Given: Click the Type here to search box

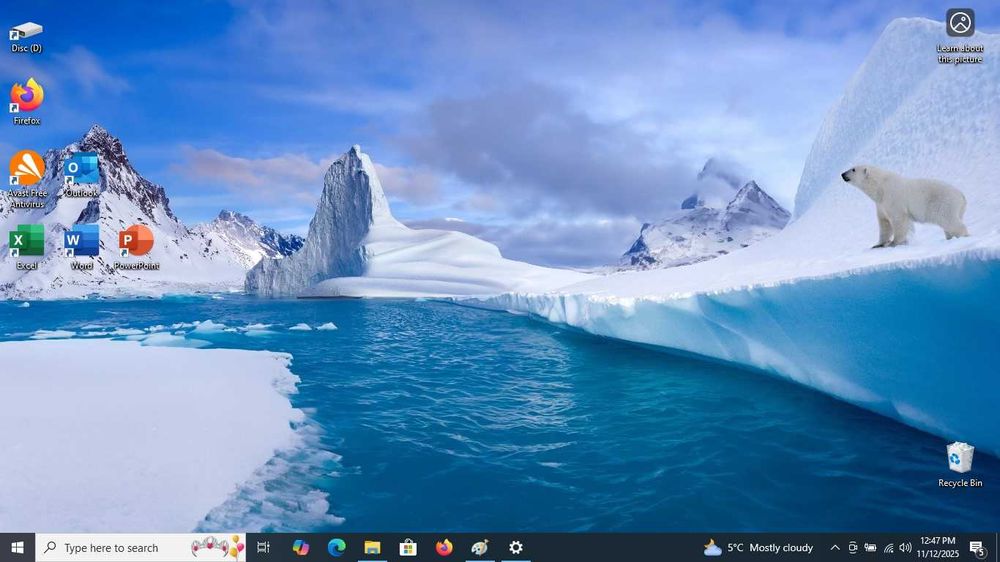Looking at the screenshot, I should click(x=140, y=547).
